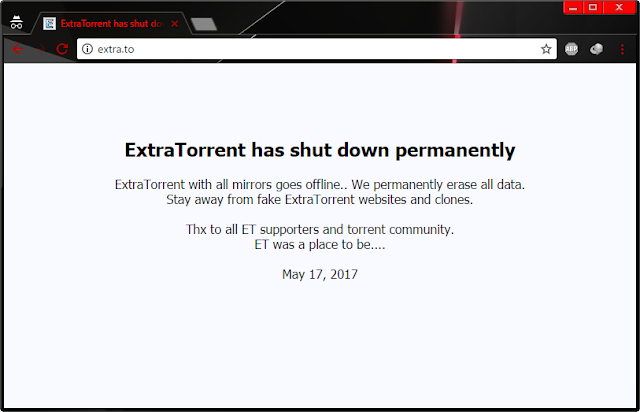Click the incognito mode indicator icon
This screenshot has height=412, width=640.
point(16,23)
